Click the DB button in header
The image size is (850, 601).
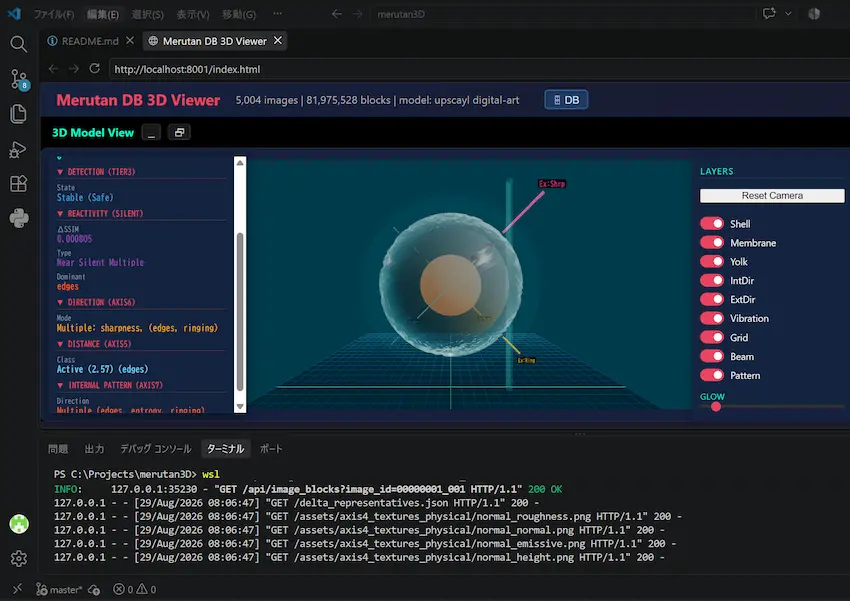[566, 100]
